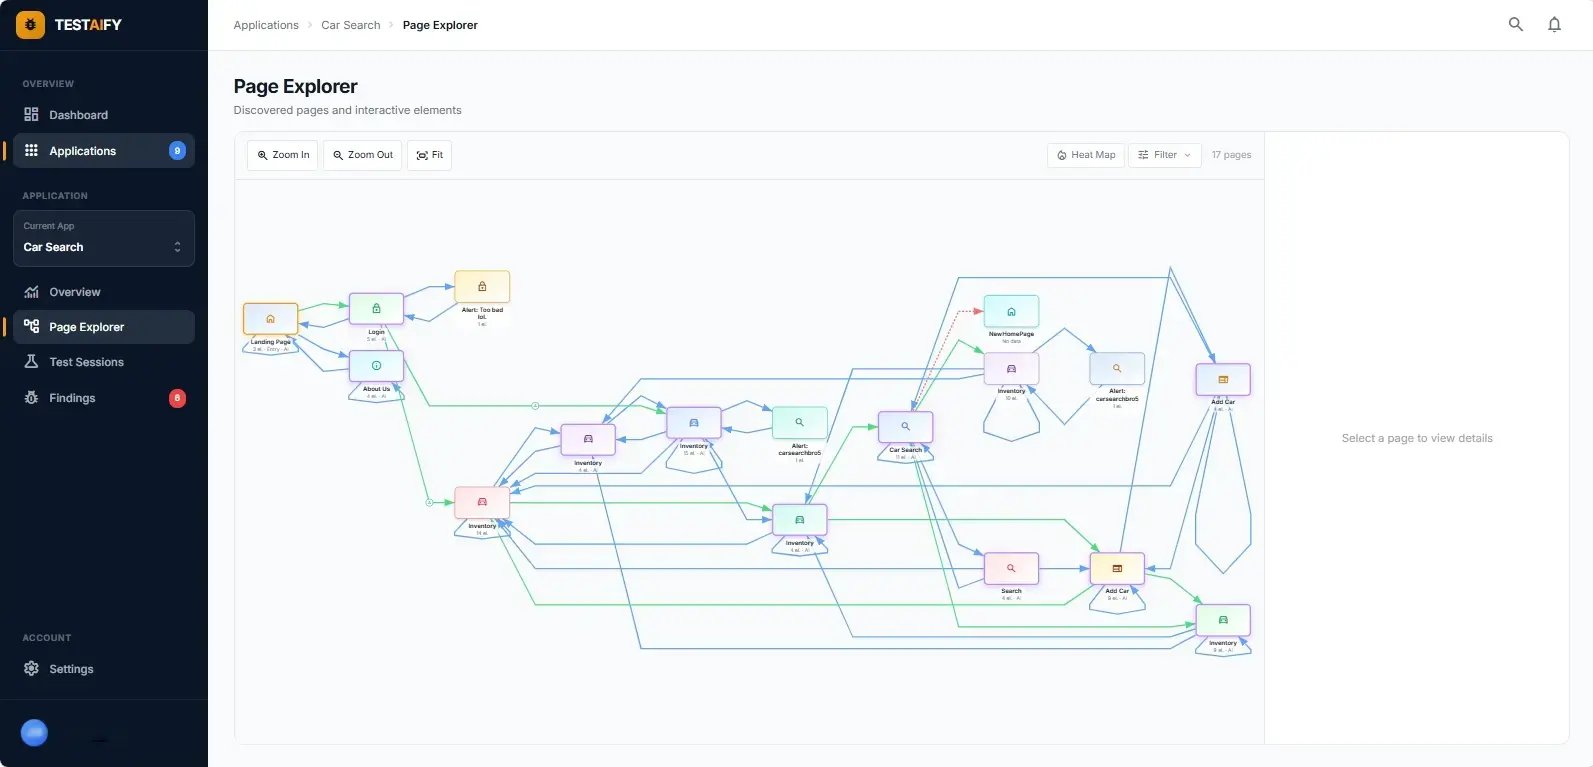Open the Overview section
Viewport: 1593px width, 767px height.
pyautogui.click(x=104, y=292)
